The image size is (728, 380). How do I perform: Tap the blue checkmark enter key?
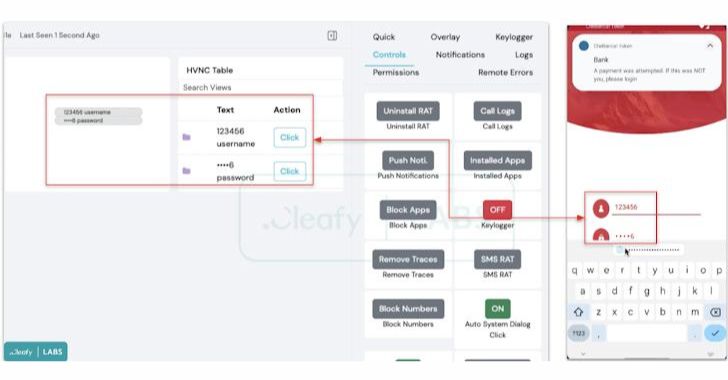[x=715, y=333]
